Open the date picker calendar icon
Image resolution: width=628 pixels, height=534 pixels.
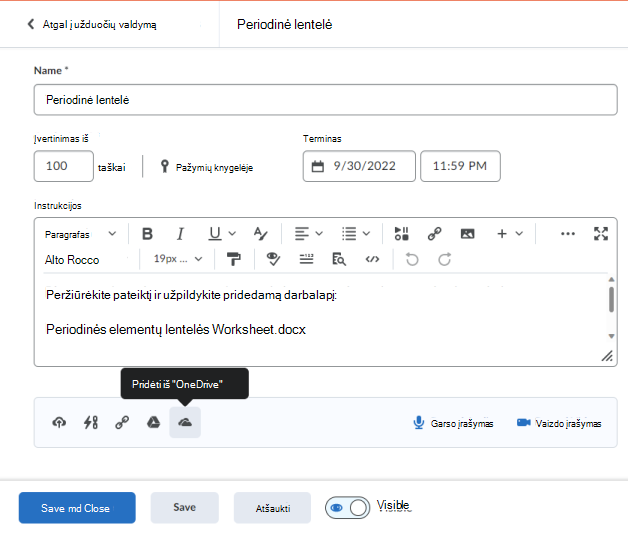[x=318, y=166]
